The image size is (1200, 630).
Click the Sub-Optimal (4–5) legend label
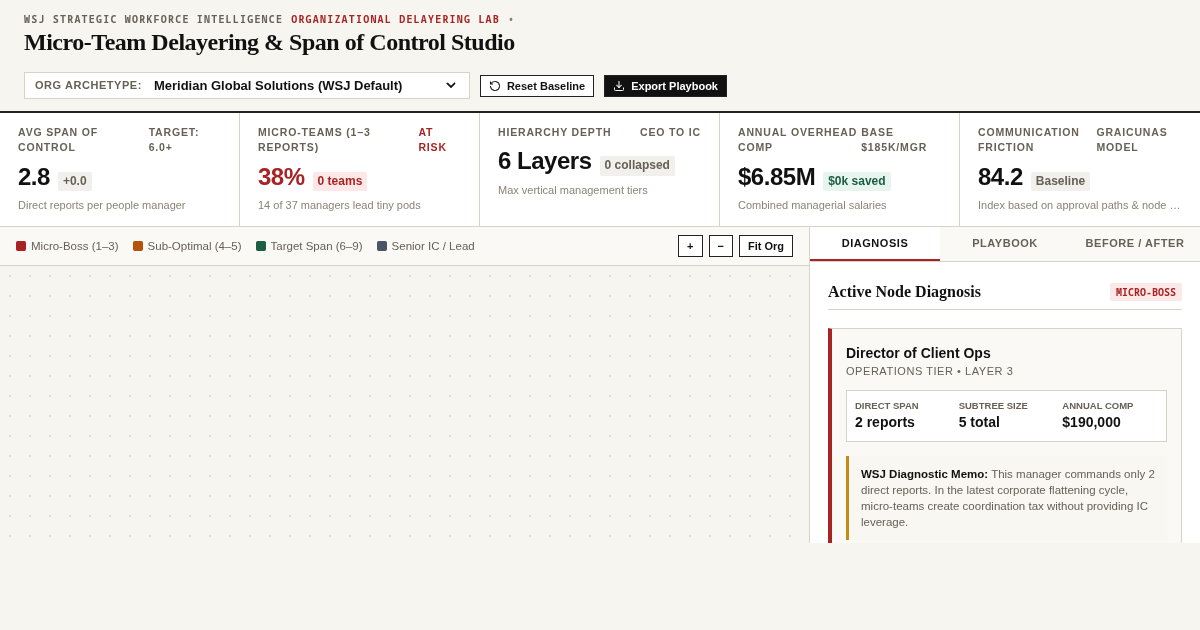coord(194,246)
